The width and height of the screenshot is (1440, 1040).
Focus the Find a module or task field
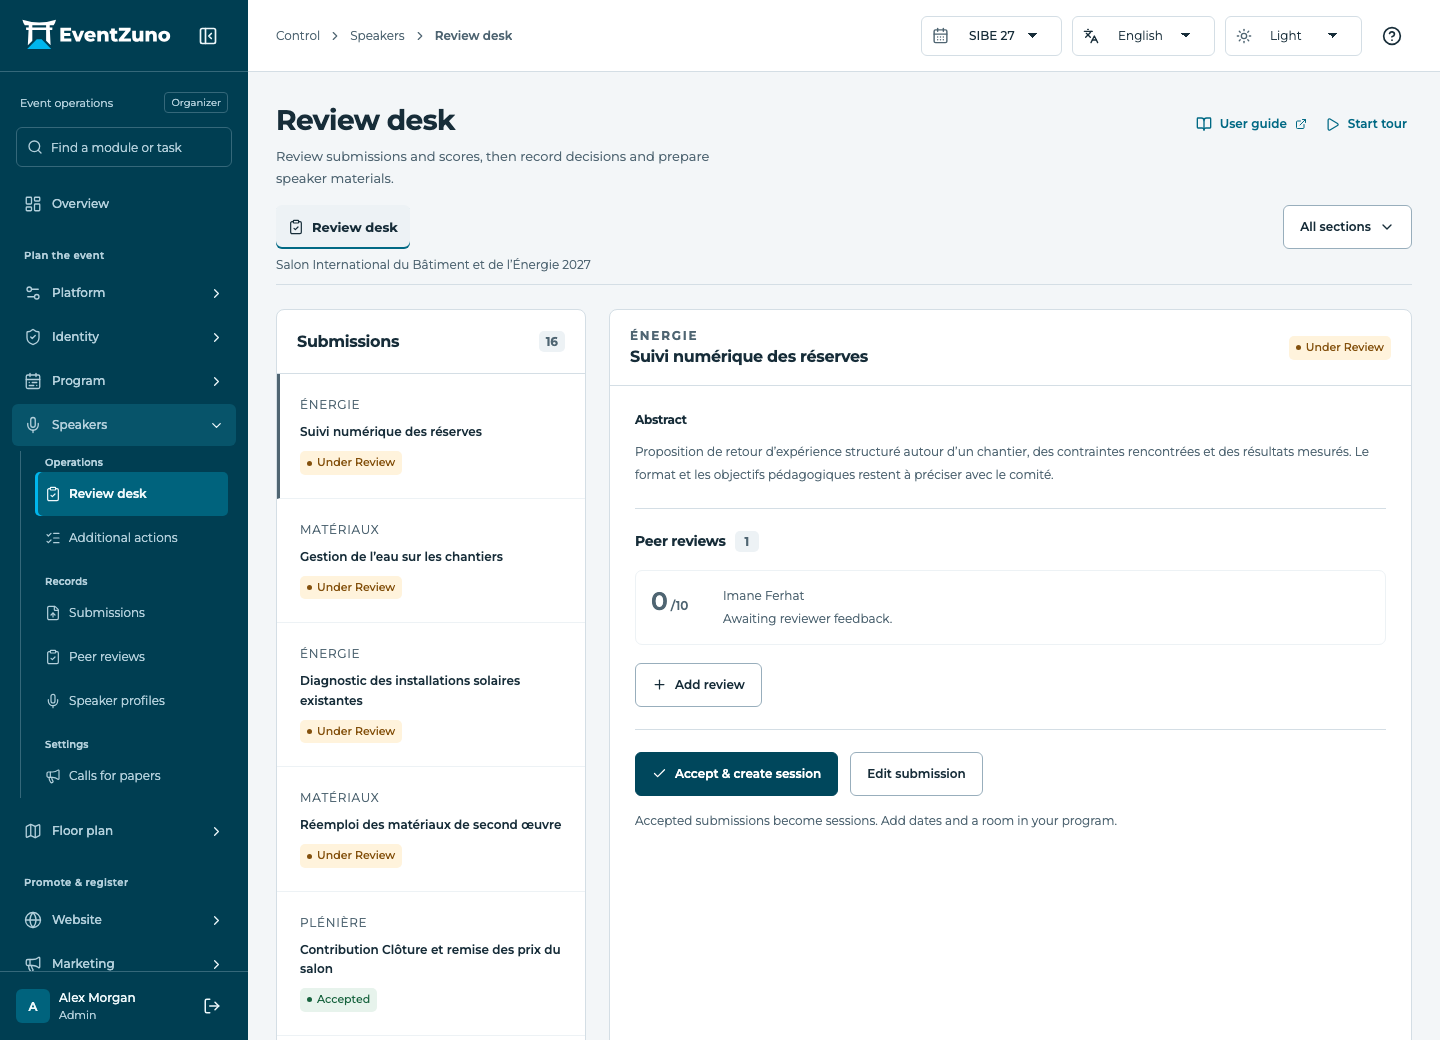click(124, 147)
